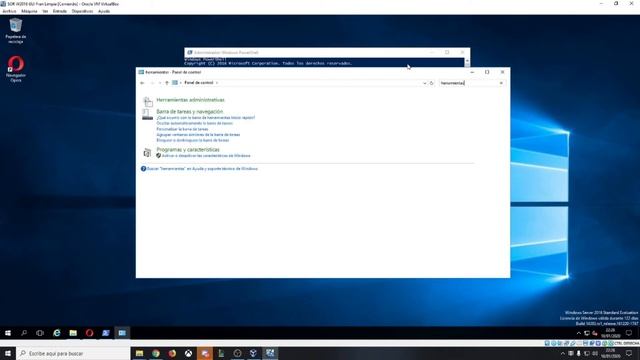Image resolution: width=640 pixels, height=360 pixels.
Task: Open the Ayuda menu in VirtualBox
Action: (x=104, y=11)
